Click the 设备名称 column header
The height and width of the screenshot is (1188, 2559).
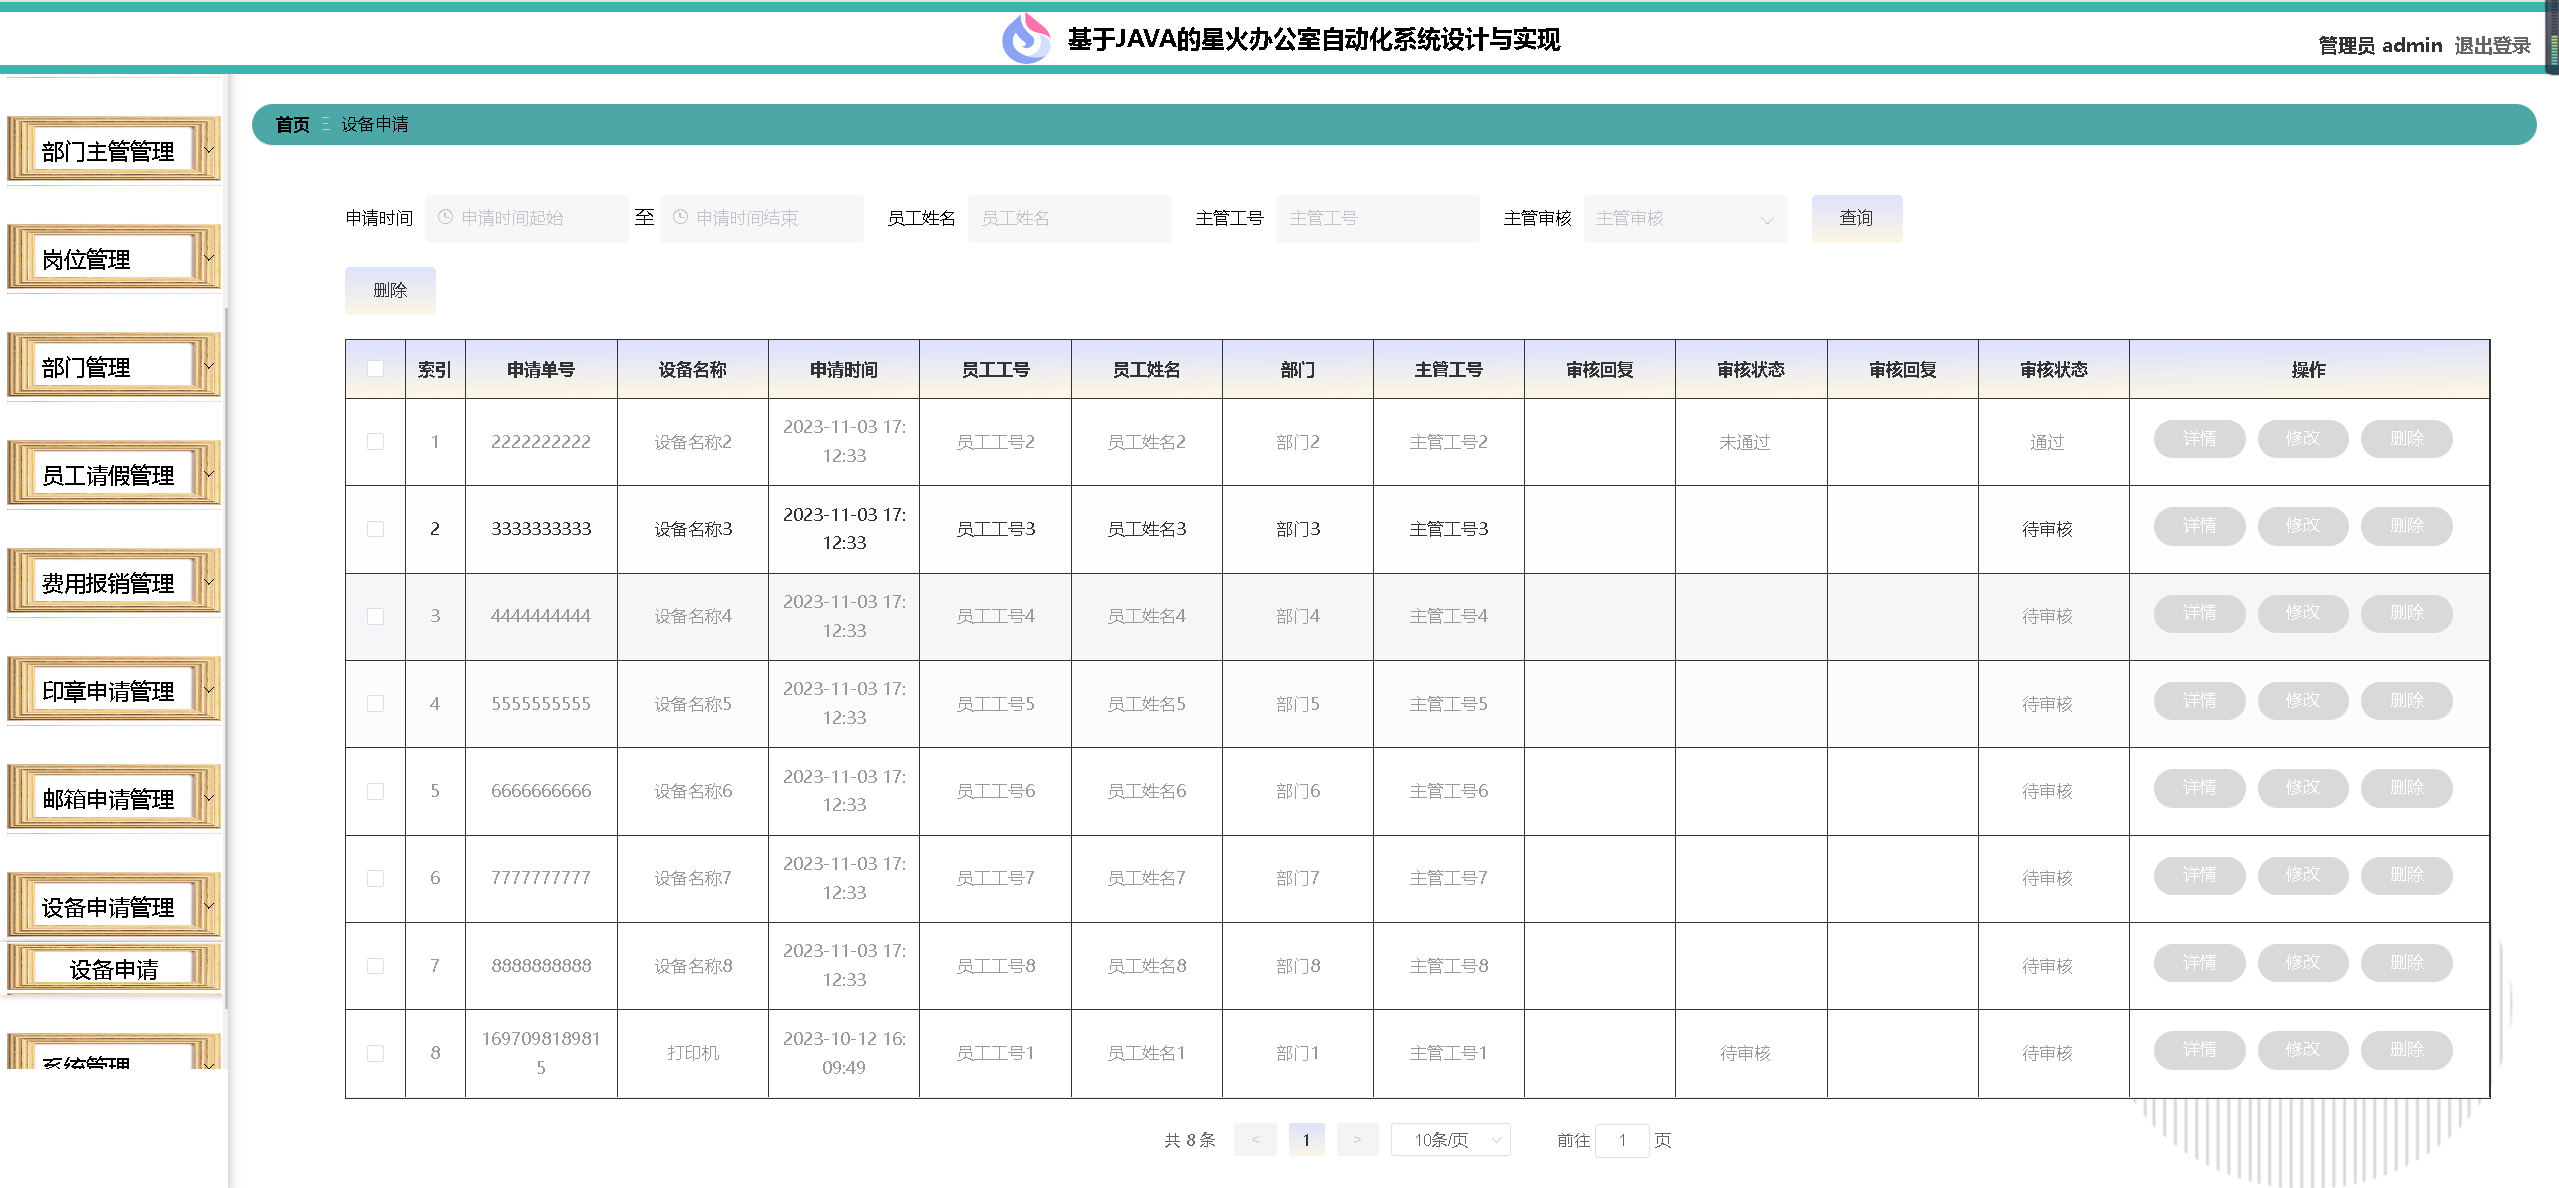[692, 370]
